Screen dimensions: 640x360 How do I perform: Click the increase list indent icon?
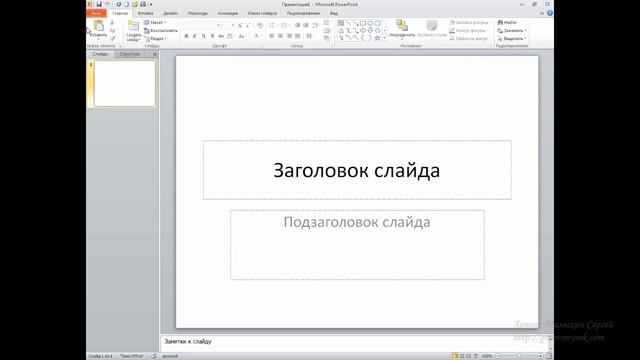point(306,25)
